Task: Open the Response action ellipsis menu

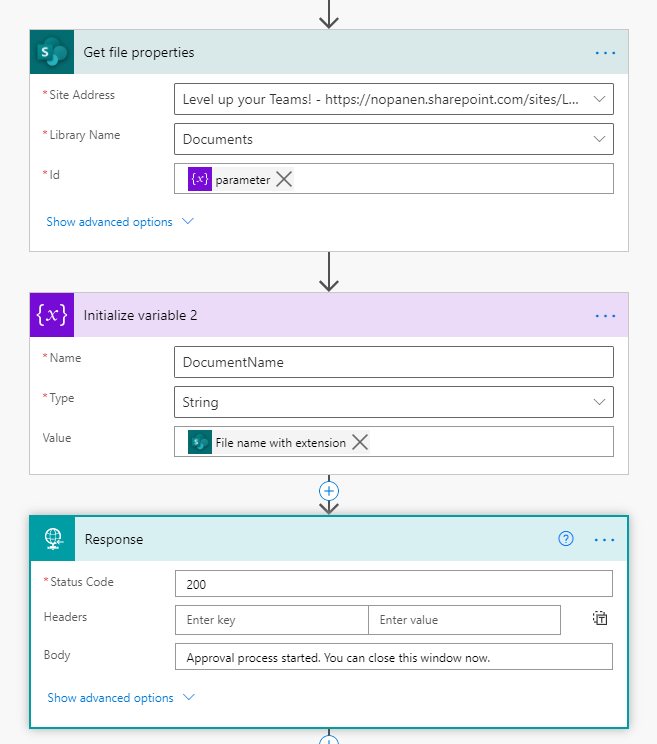Action: click(605, 539)
